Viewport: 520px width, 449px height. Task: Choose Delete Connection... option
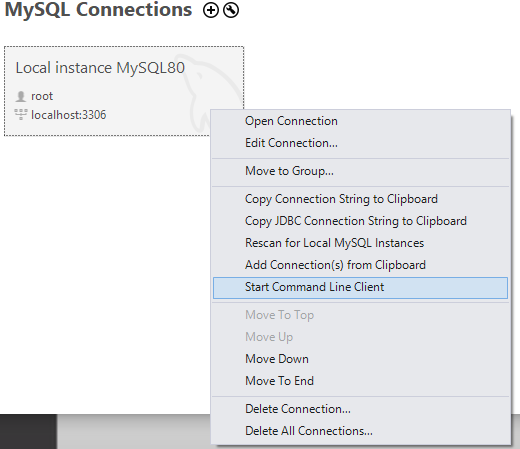pyautogui.click(x=360, y=409)
